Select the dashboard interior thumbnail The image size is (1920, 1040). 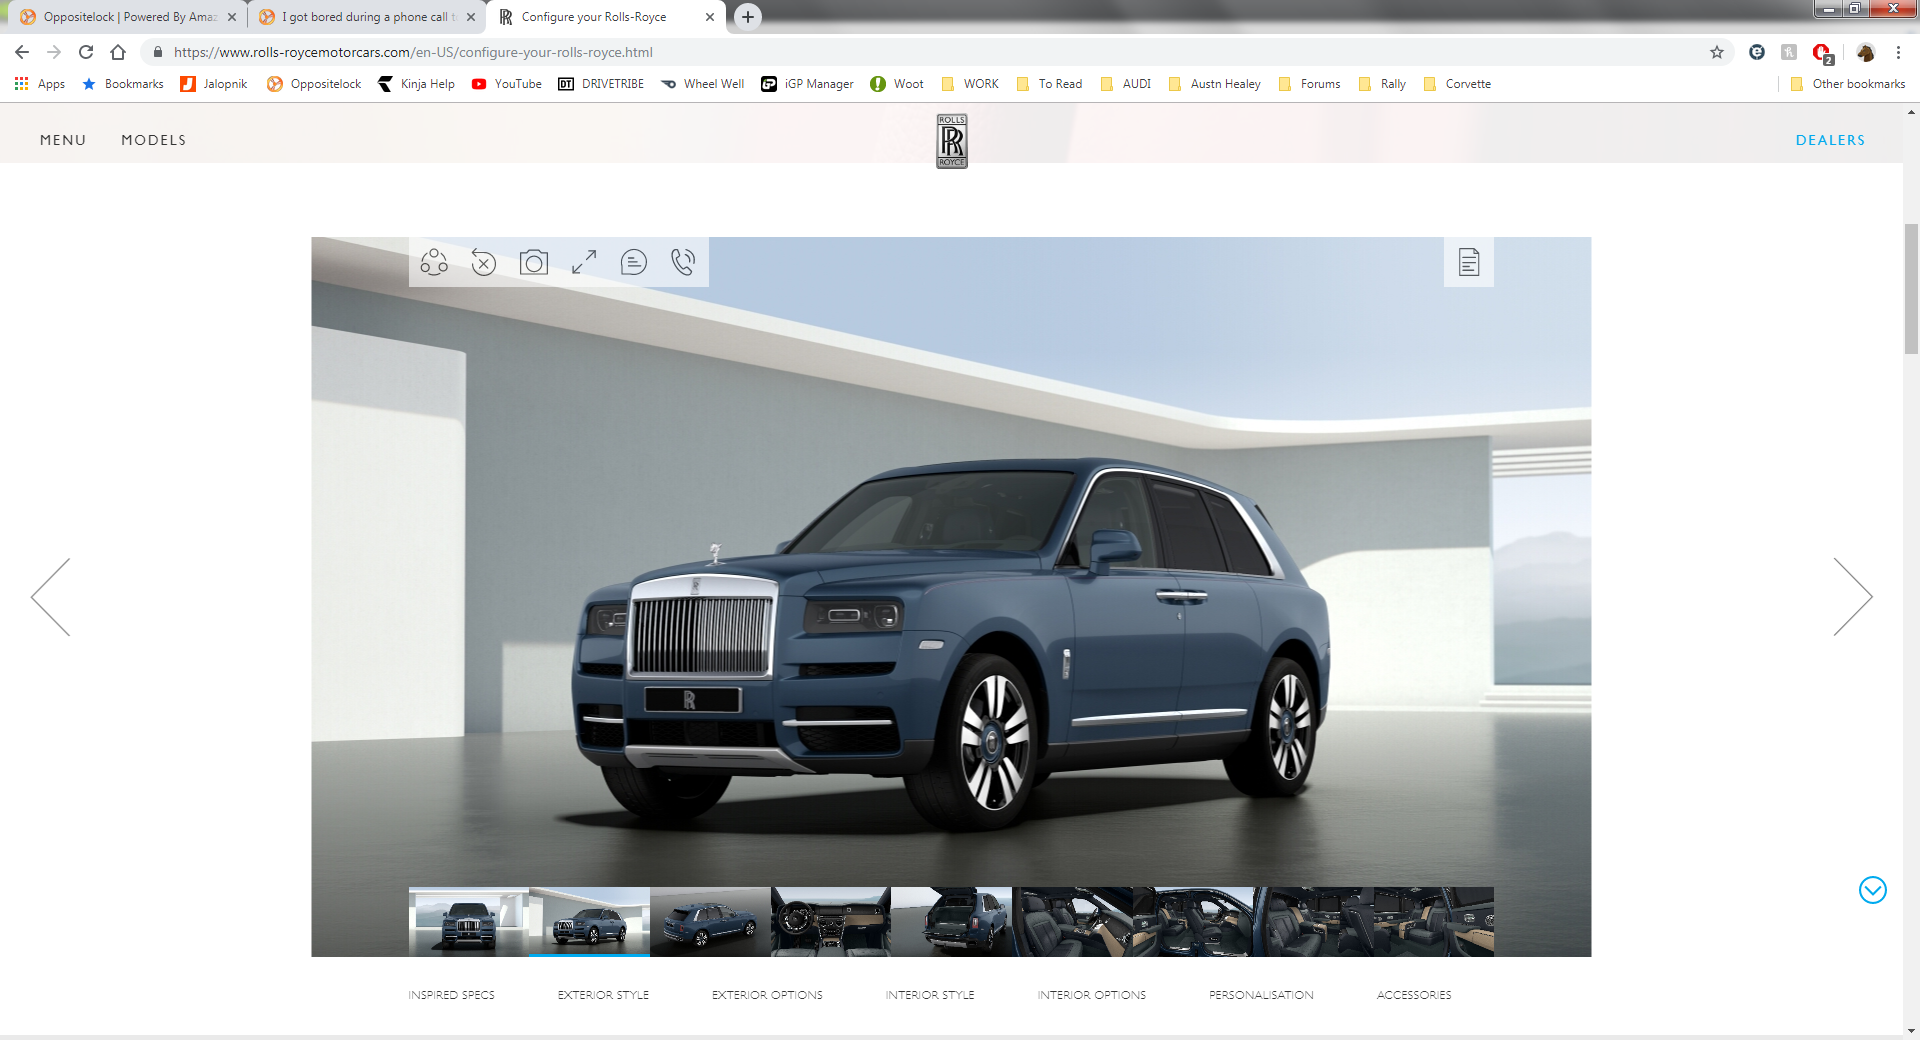[x=831, y=922]
